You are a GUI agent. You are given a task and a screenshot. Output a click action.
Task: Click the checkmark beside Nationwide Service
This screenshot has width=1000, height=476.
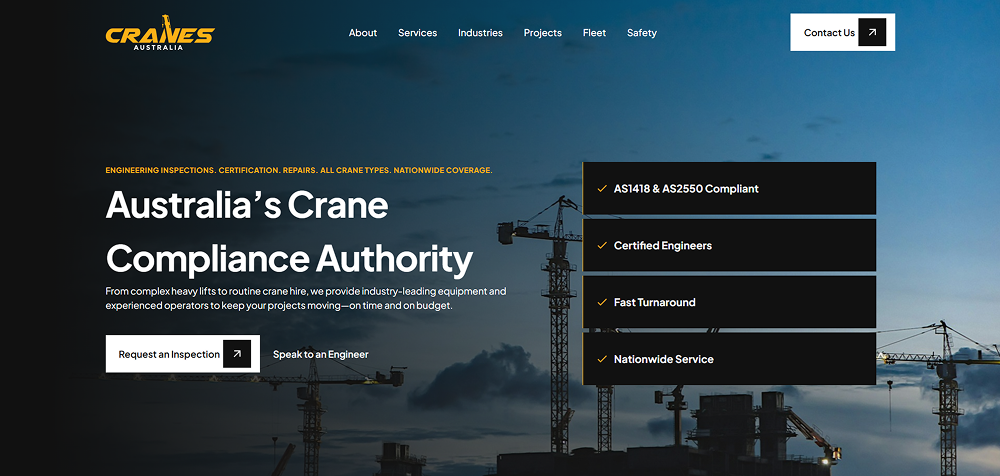(601, 359)
